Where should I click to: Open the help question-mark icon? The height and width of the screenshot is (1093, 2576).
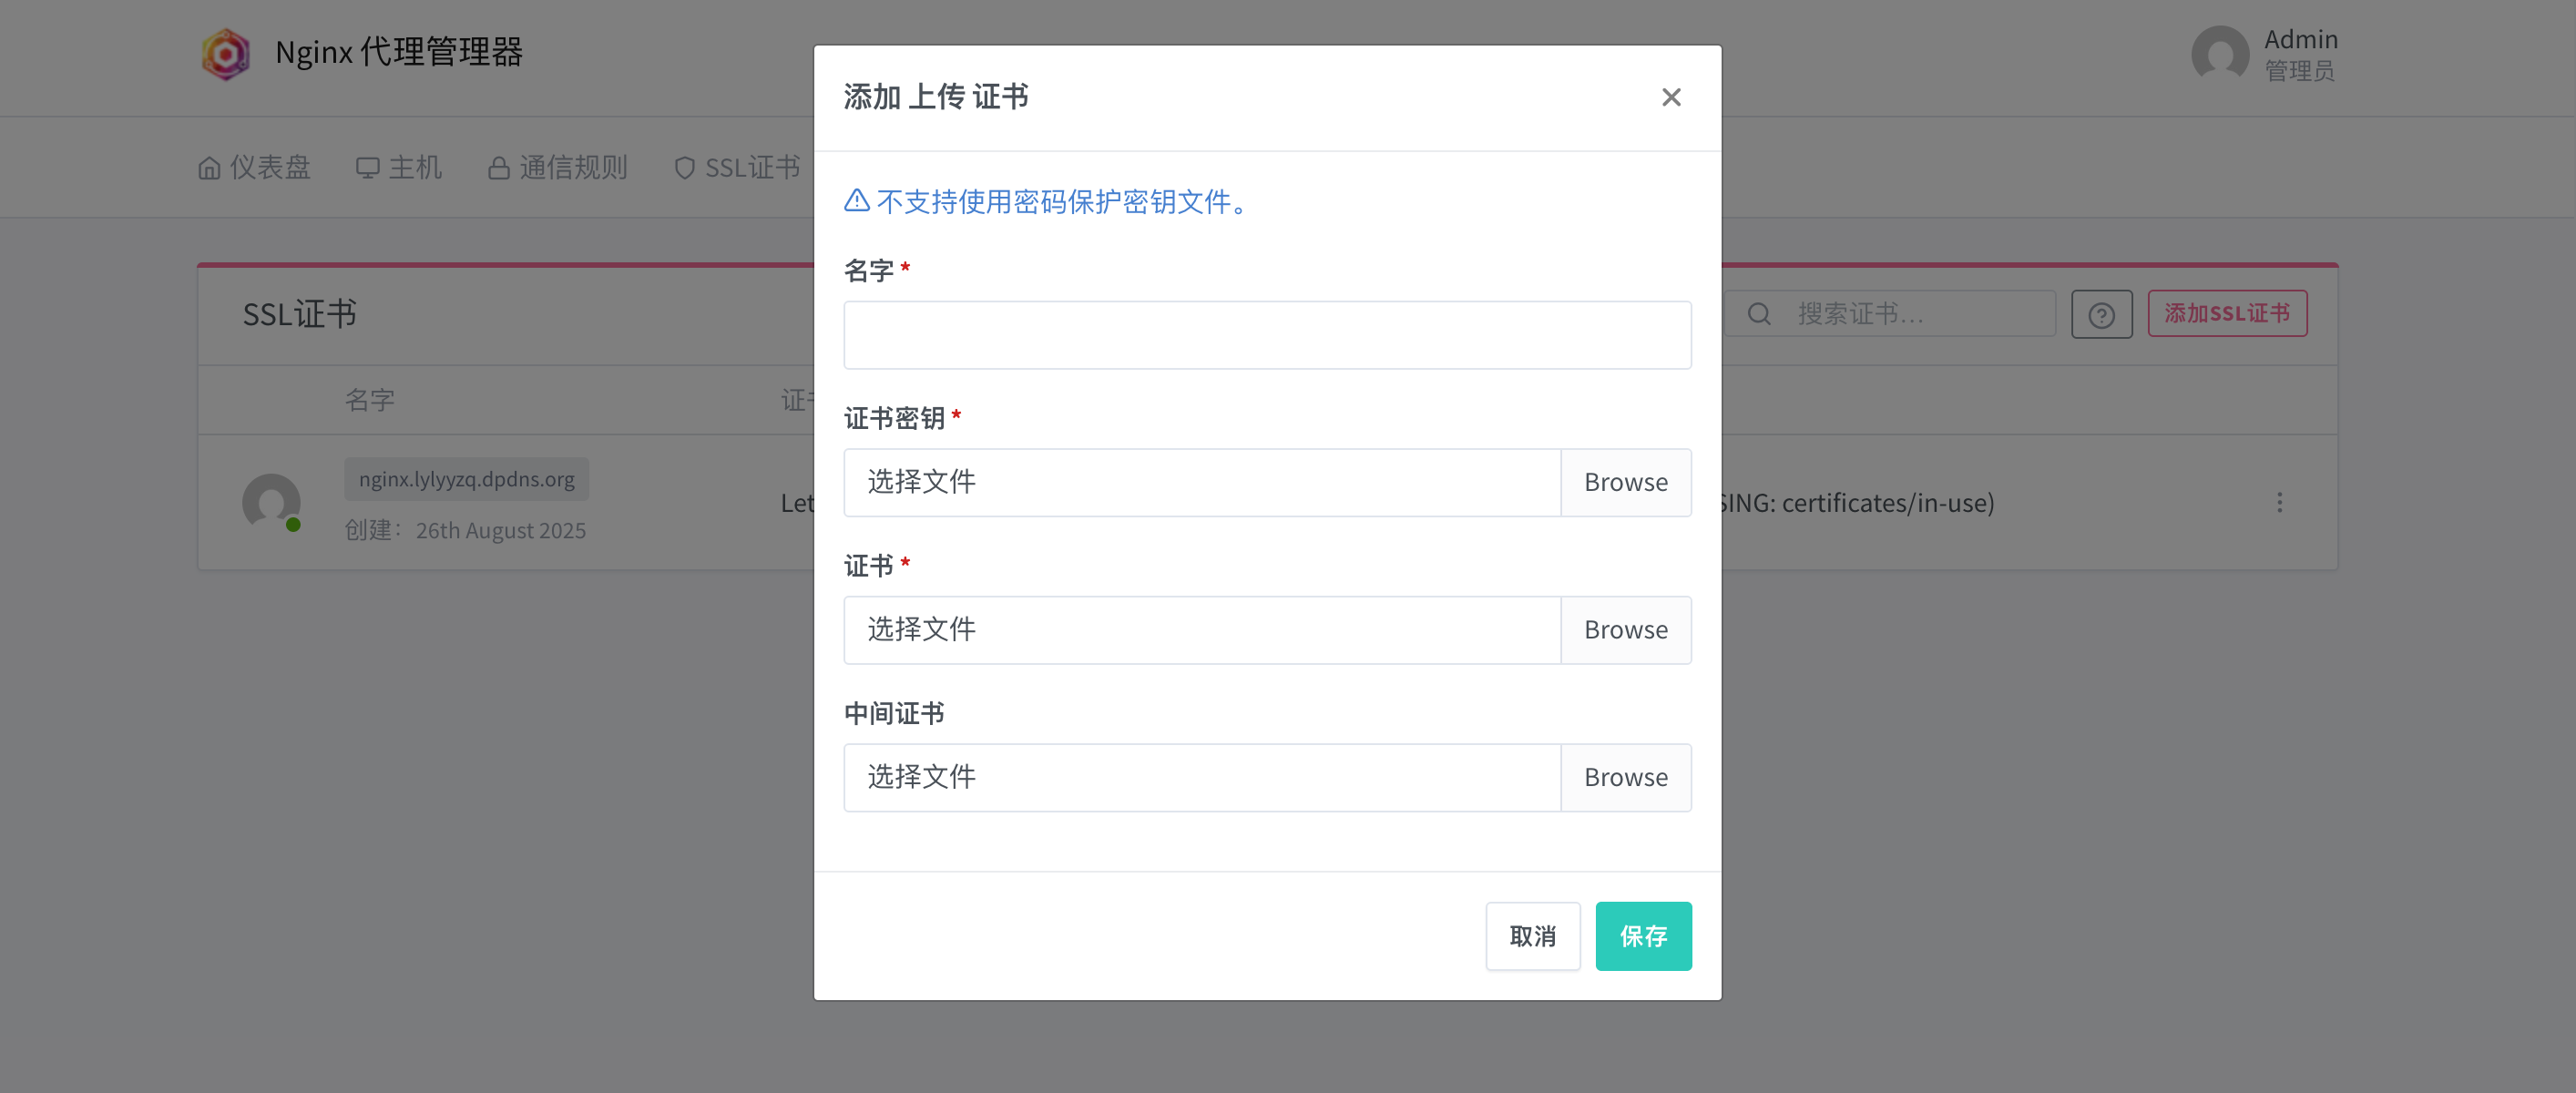pos(2101,315)
